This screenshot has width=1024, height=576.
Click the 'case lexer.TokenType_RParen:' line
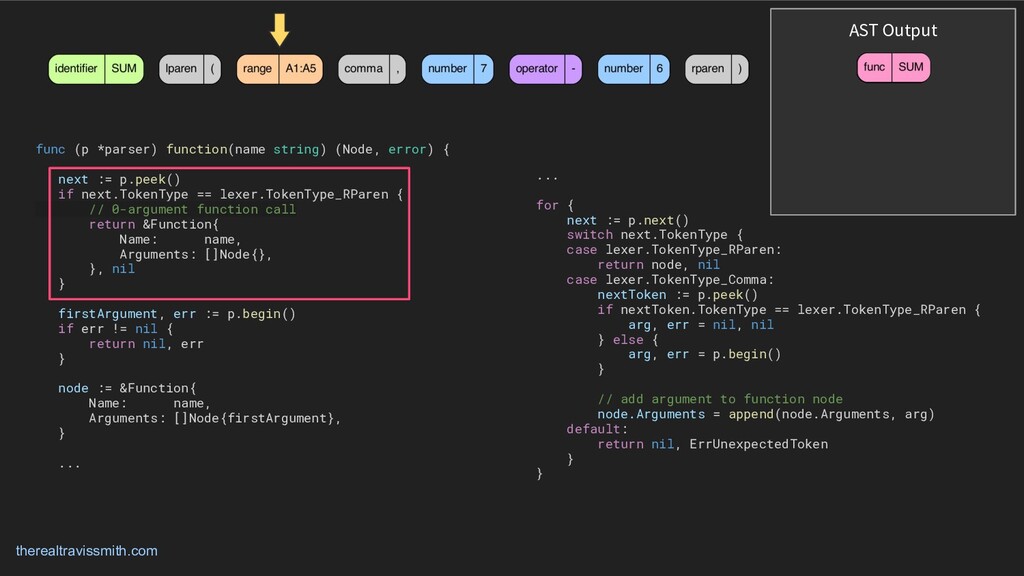[674, 249]
